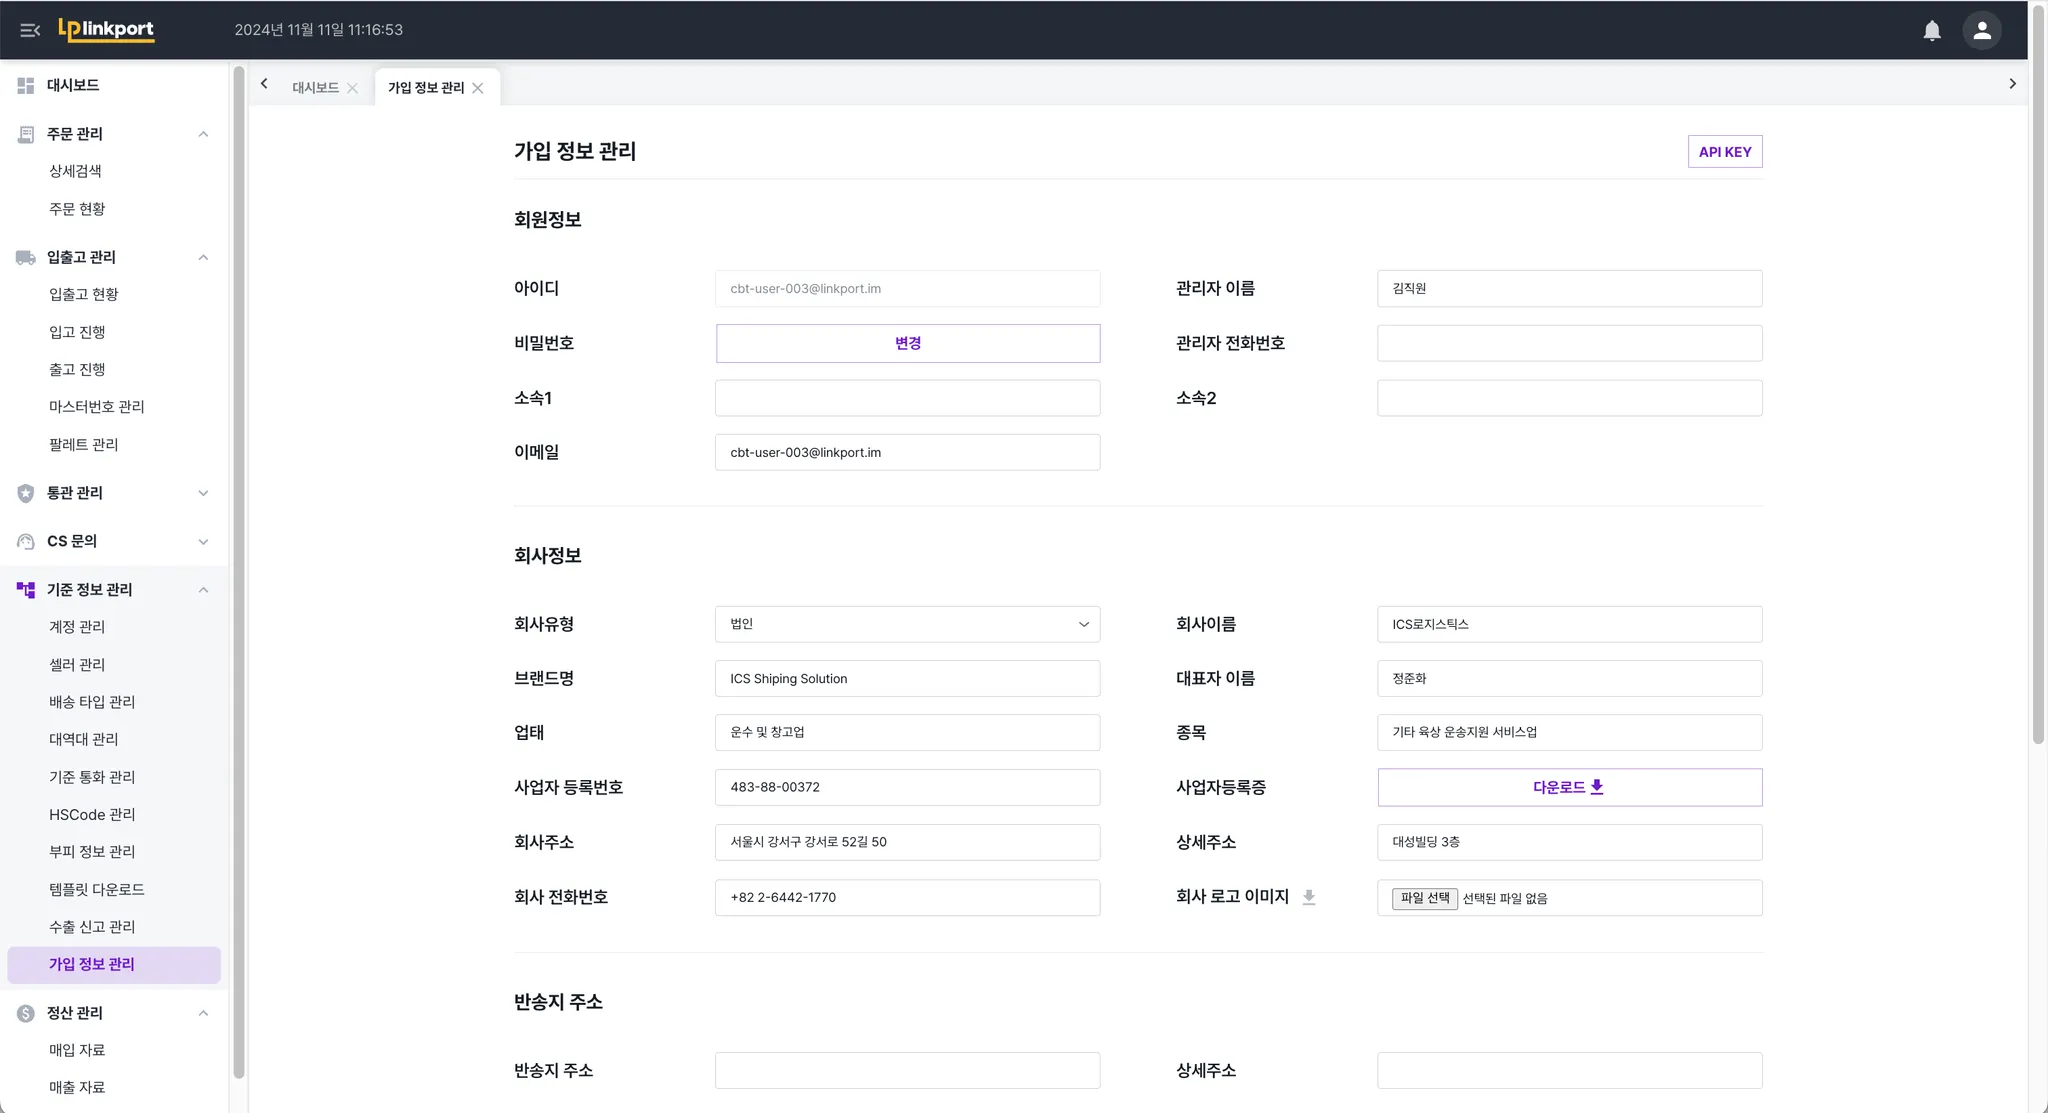Open 셀러 관리 in the sidebar
This screenshot has height=1113, width=2048.
point(77,665)
